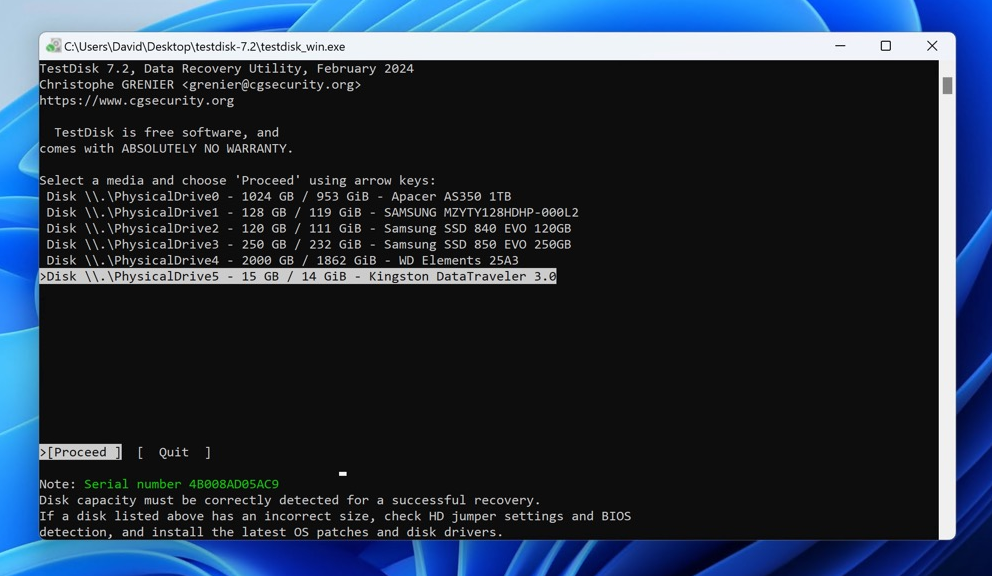
Task: Click the green serial number text
Action: point(181,484)
